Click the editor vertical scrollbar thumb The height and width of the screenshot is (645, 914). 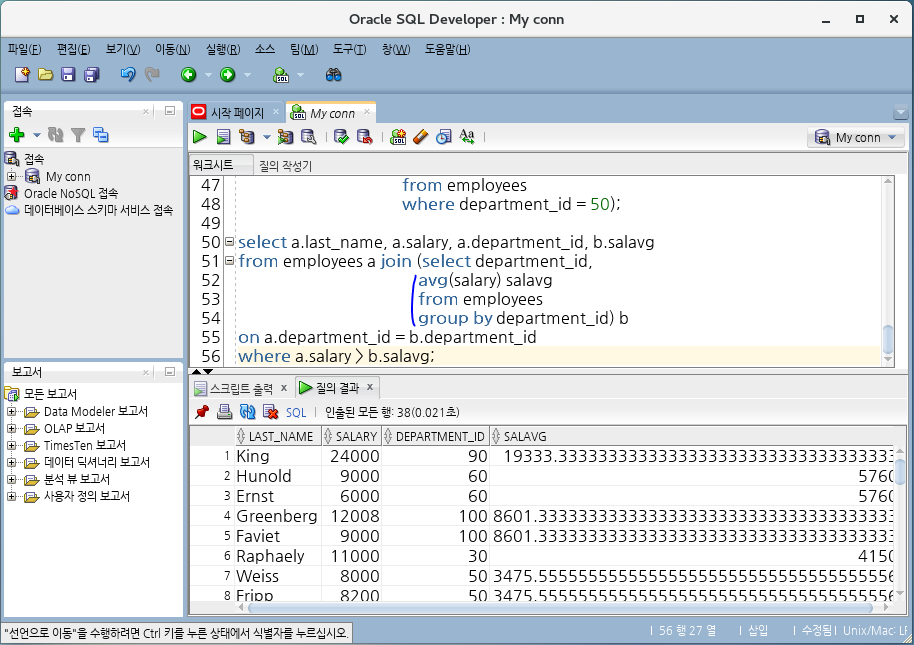888,339
